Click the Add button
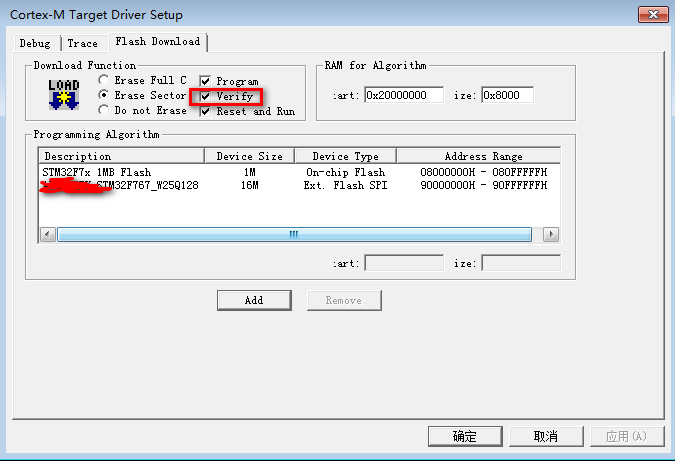This screenshot has width=675, height=462. pyautogui.click(x=254, y=300)
